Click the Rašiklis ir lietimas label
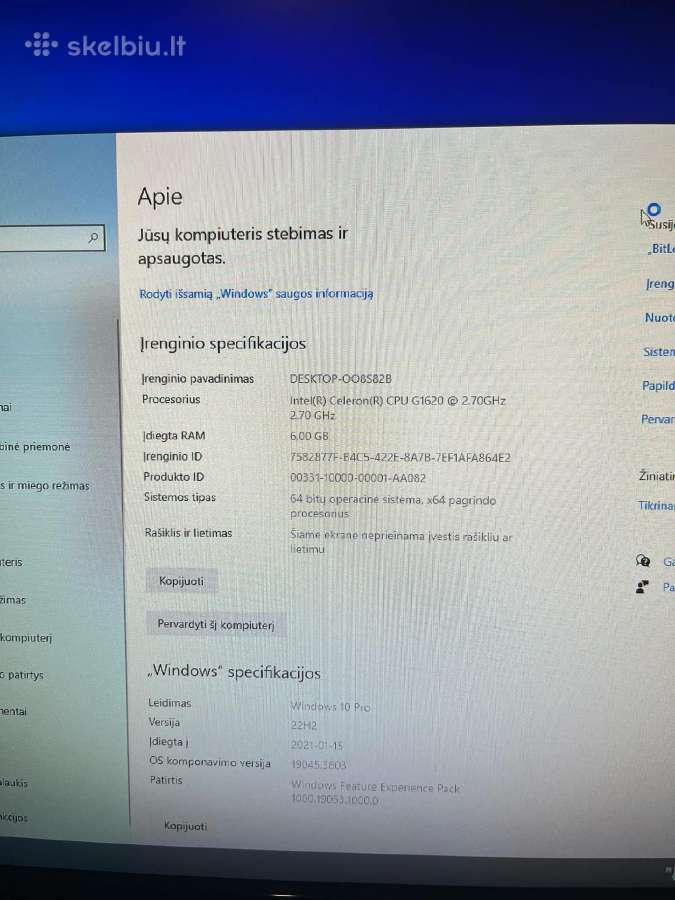This screenshot has width=675, height=900. pos(188,533)
